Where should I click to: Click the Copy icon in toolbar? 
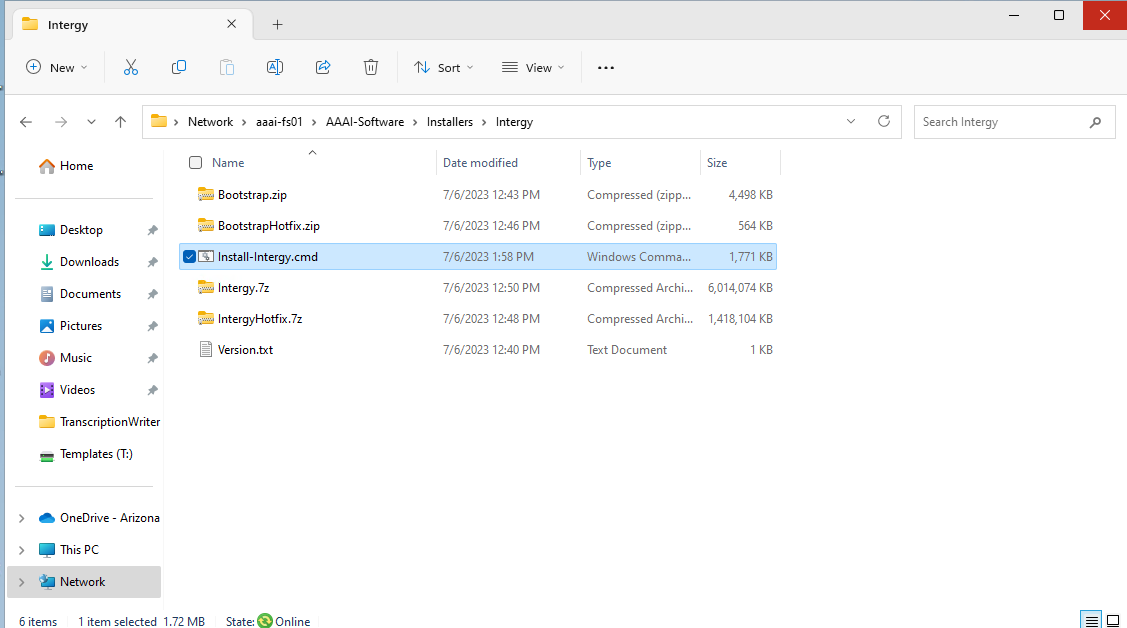pyautogui.click(x=179, y=68)
